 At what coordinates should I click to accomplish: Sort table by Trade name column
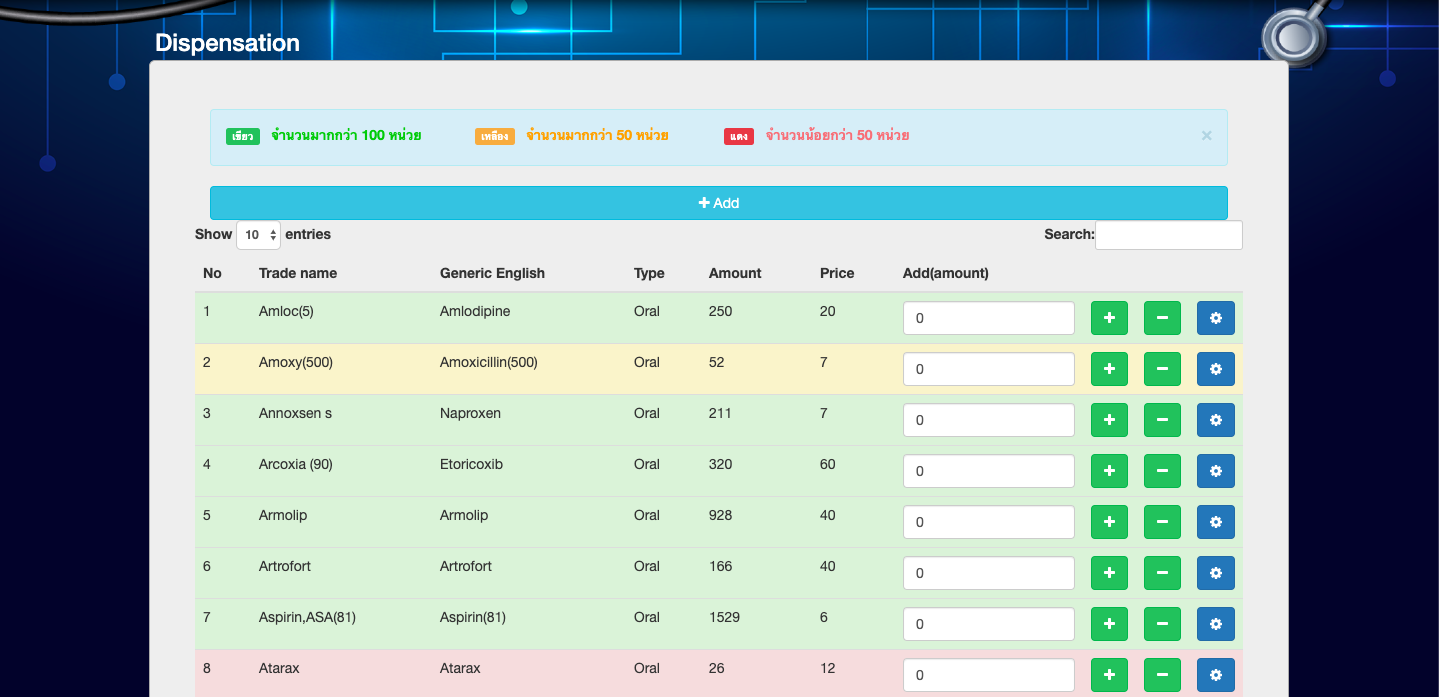(297, 273)
